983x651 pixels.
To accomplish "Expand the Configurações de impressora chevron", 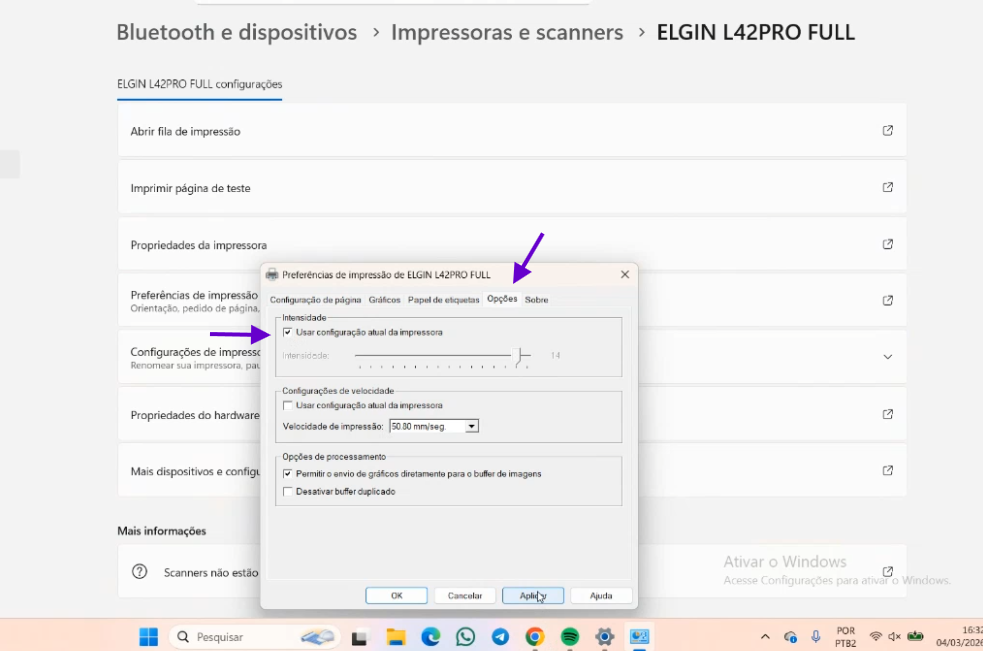I will [888, 357].
